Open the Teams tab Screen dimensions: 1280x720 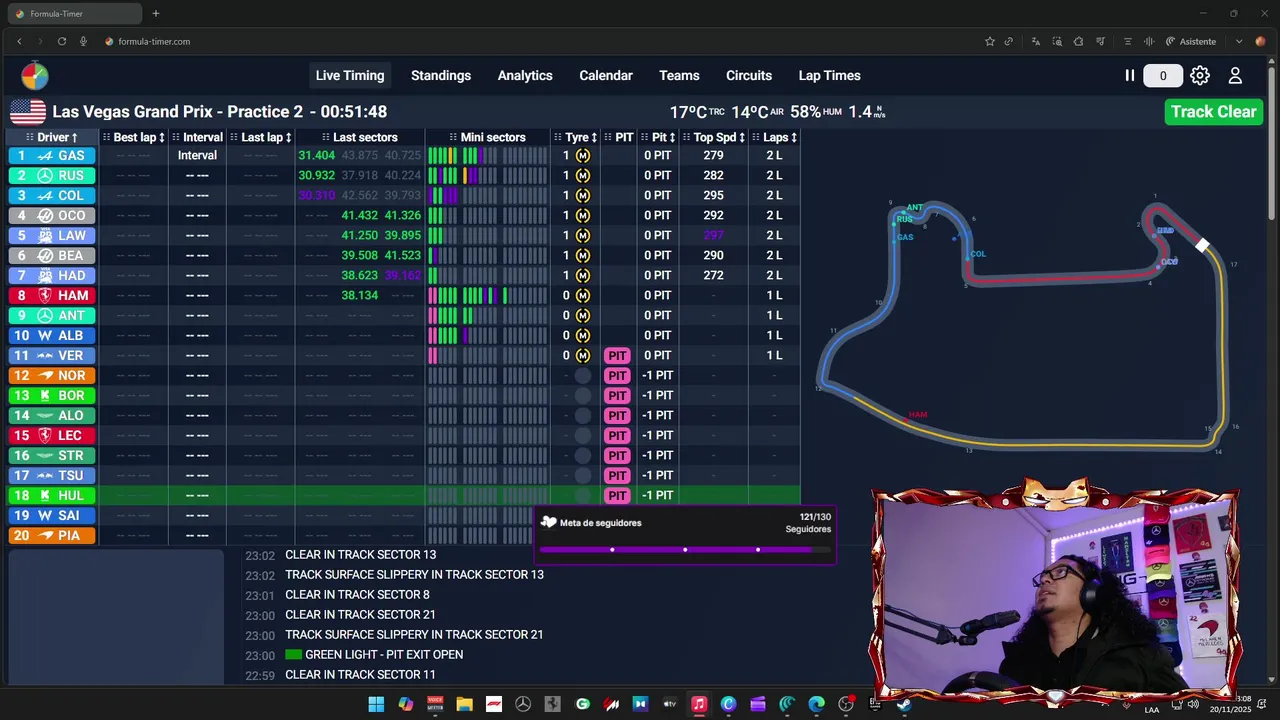679,76
